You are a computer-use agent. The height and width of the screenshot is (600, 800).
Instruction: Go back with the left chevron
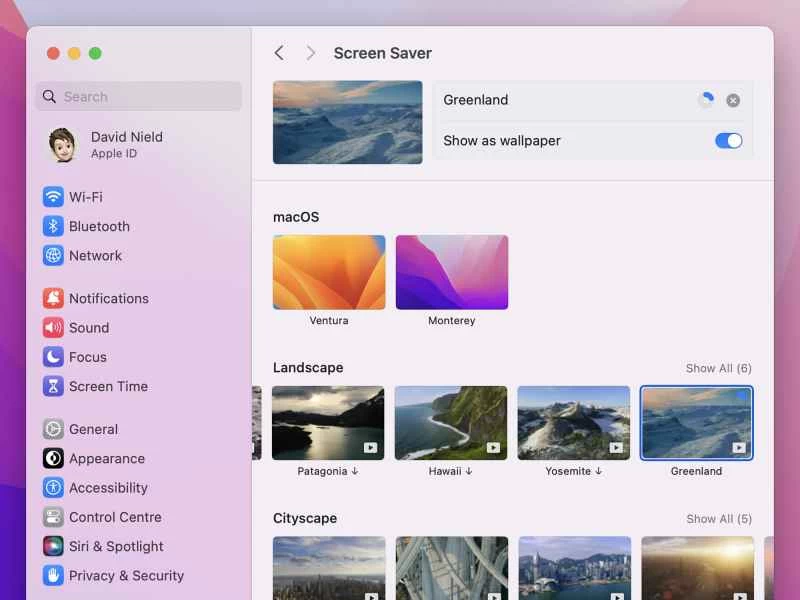[279, 53]
